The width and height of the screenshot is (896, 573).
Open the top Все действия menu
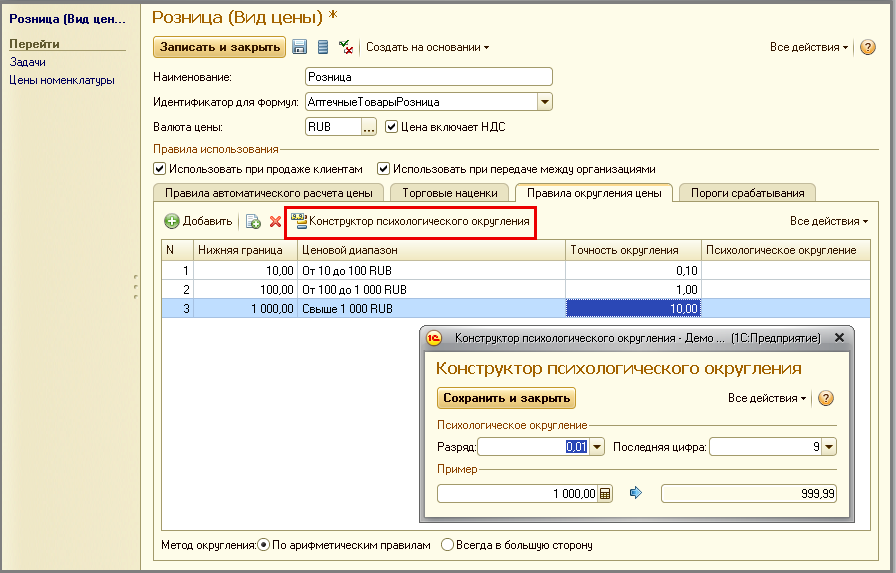[809, 47]
